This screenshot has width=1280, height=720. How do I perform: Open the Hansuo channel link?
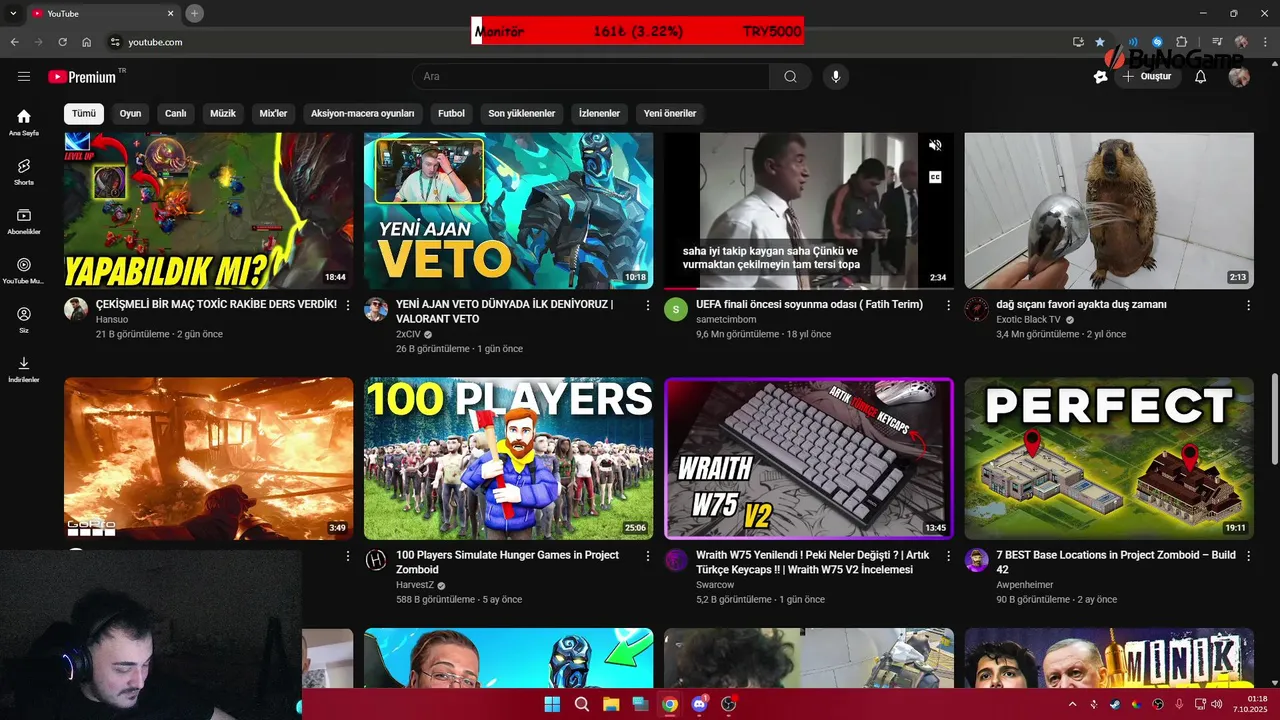(x=112, y=320)
